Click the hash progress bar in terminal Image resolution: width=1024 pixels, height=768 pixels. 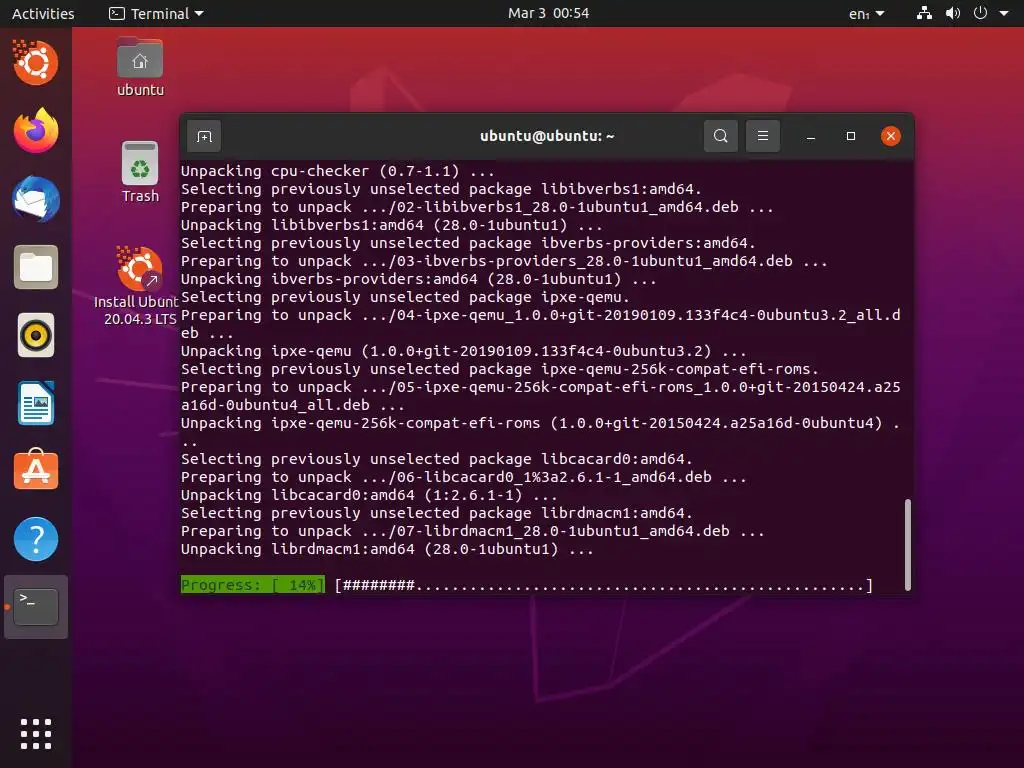click(x=603, y=585)
